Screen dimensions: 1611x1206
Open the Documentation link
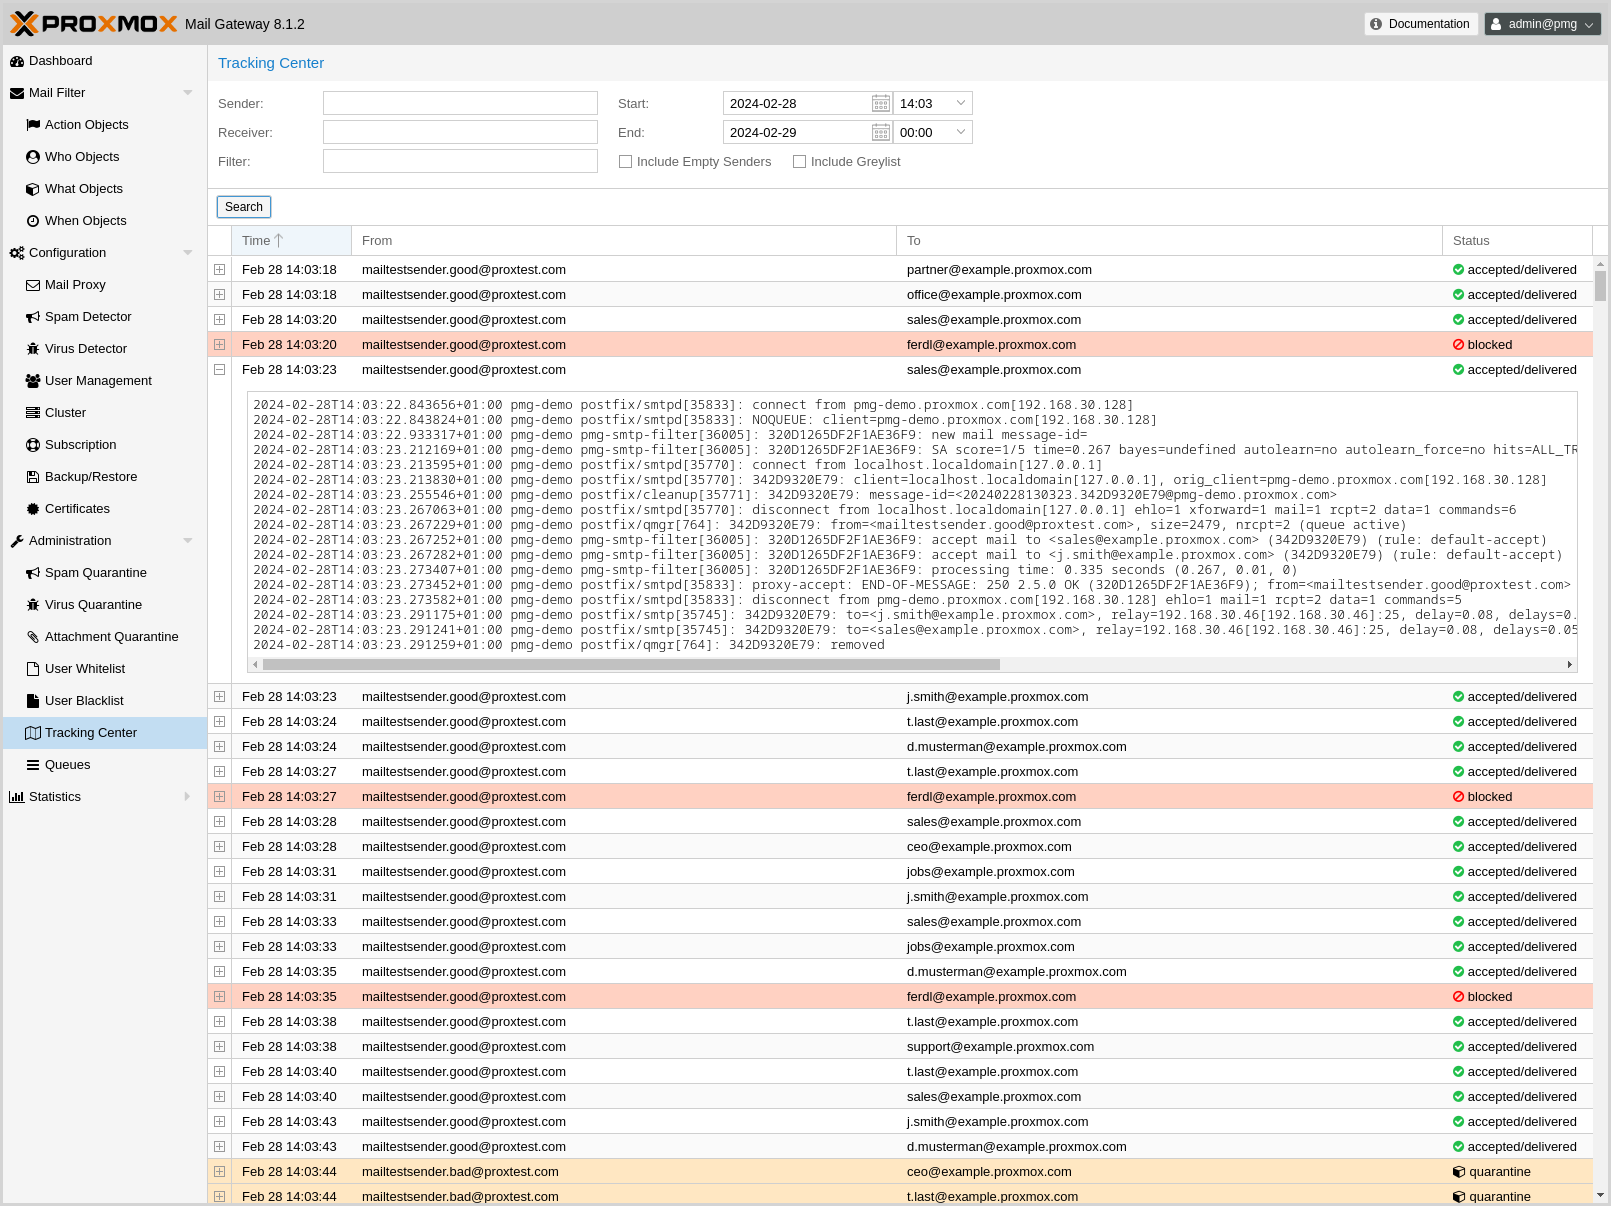[x=1420, y=24]
